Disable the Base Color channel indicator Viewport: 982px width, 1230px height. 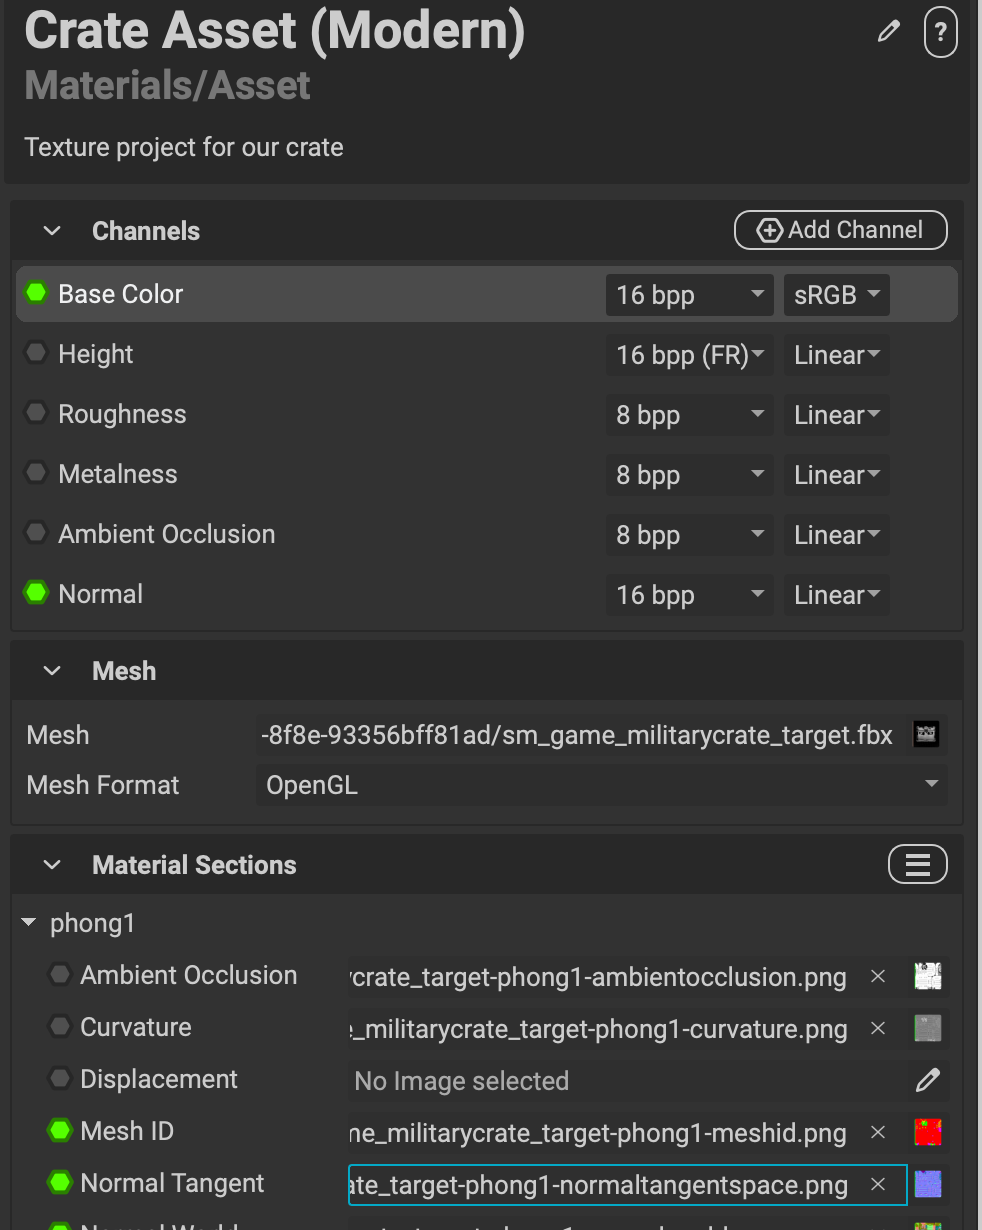tap(36, 293)
